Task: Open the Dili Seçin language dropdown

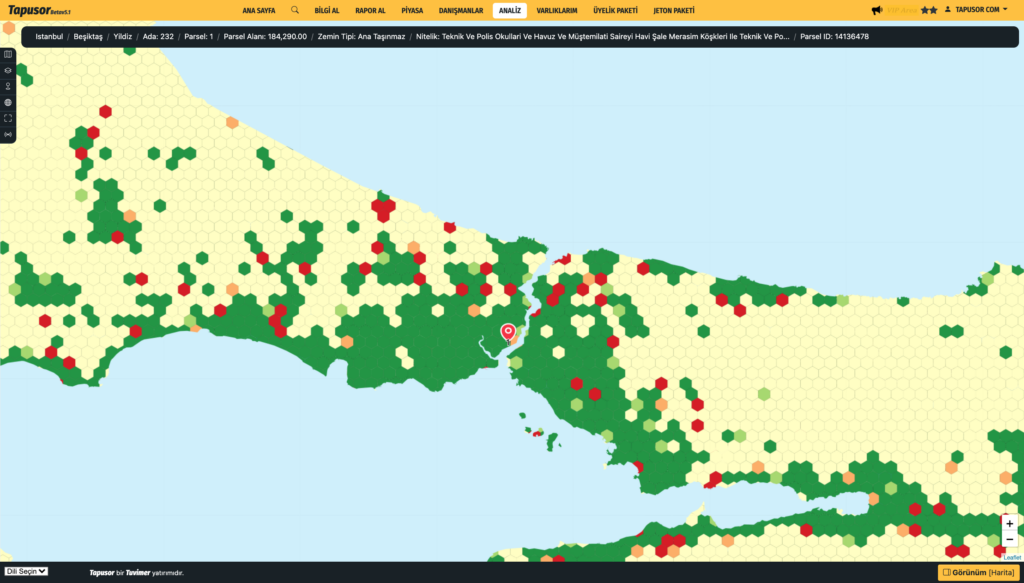Action: [x=27, y=571]
